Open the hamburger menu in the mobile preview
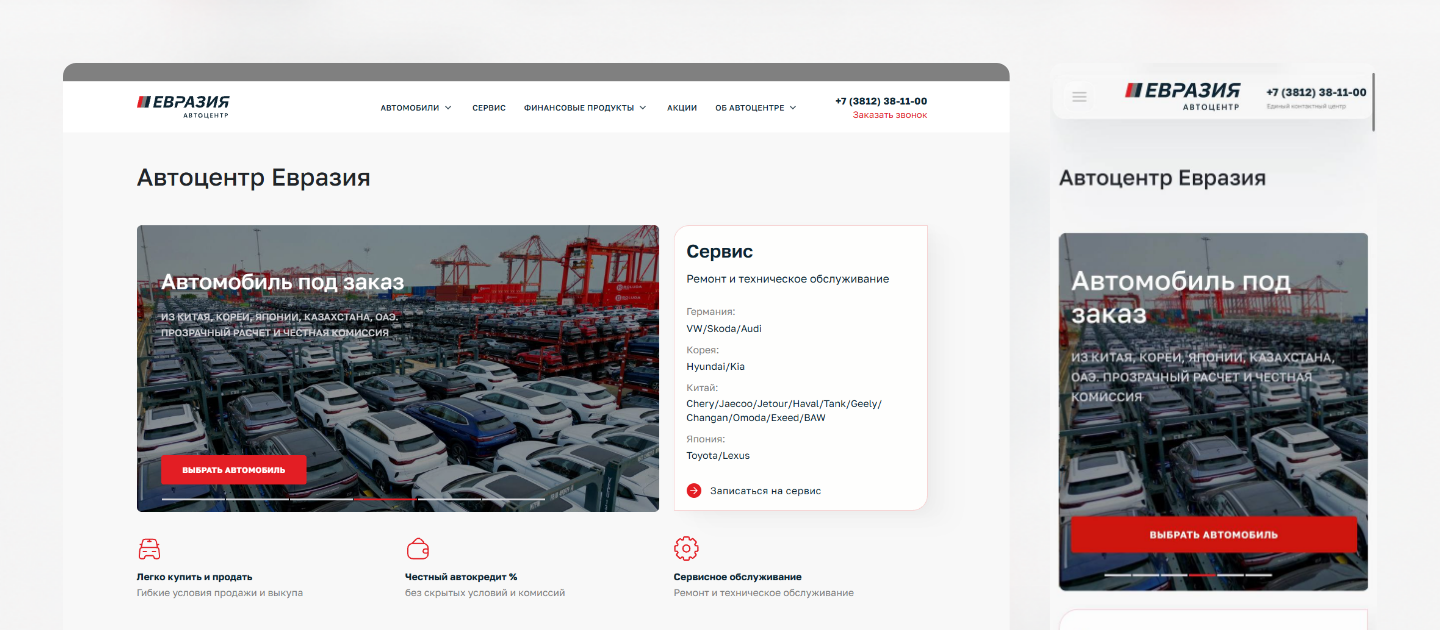Image resolution: width=1440 pixels, height=630 pixels. point(1079,97)
